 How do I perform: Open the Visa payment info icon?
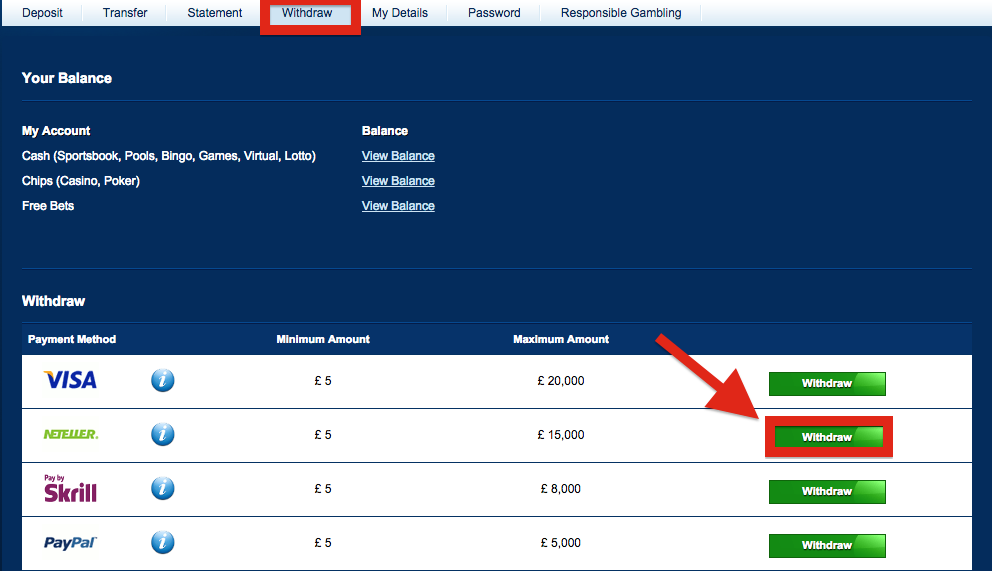pyautogui.click(x=163, y=381)
